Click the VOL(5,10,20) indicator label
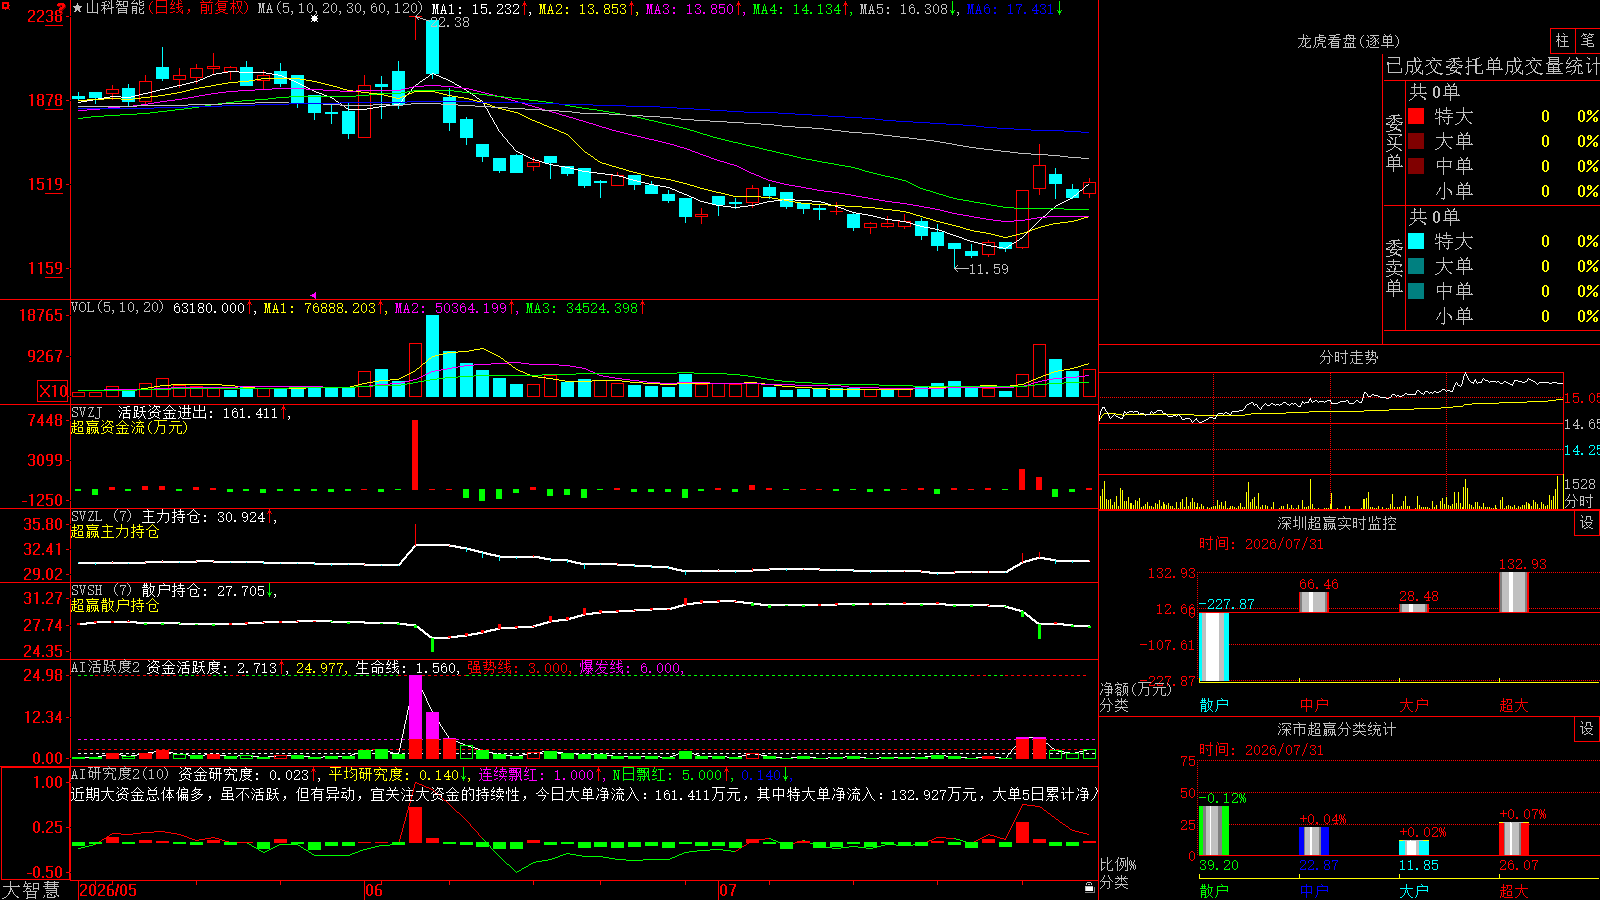The width and height of the screenshot is (1600, 900). click(118, 308)
